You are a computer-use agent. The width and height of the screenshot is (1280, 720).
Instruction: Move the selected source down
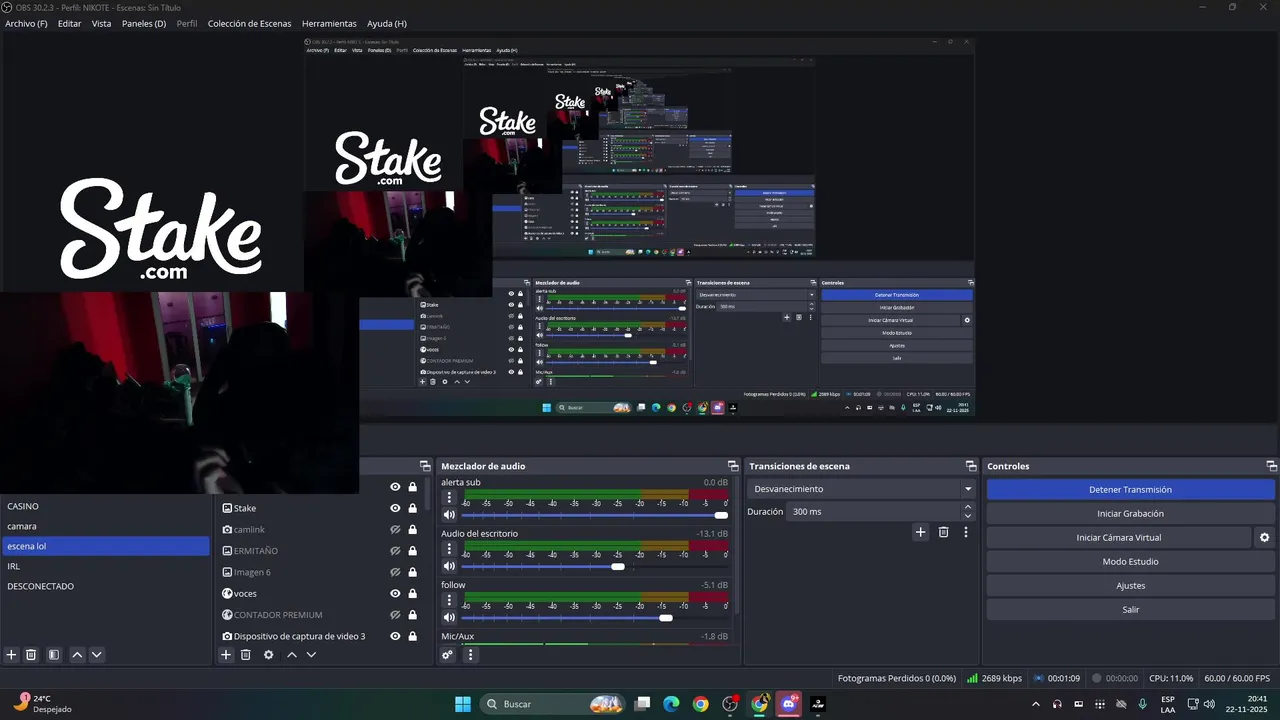pos(311,655)
